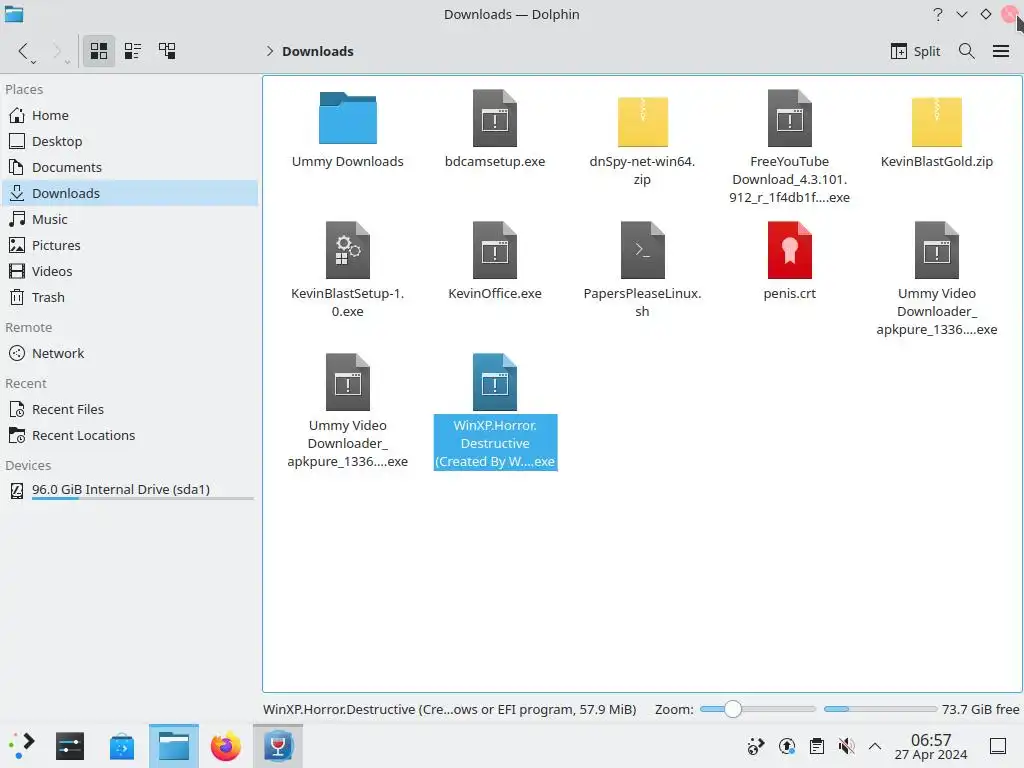Open Trash in Places panel
Screen dimensions: 1024x768
click(x=129, y=298)
